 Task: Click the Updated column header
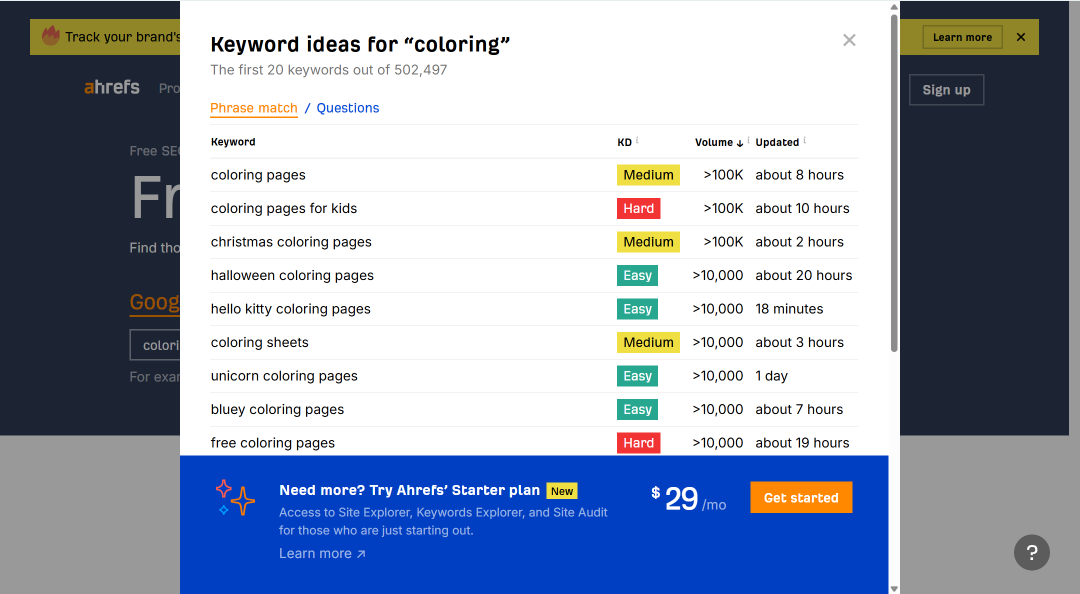pos(777,142)
